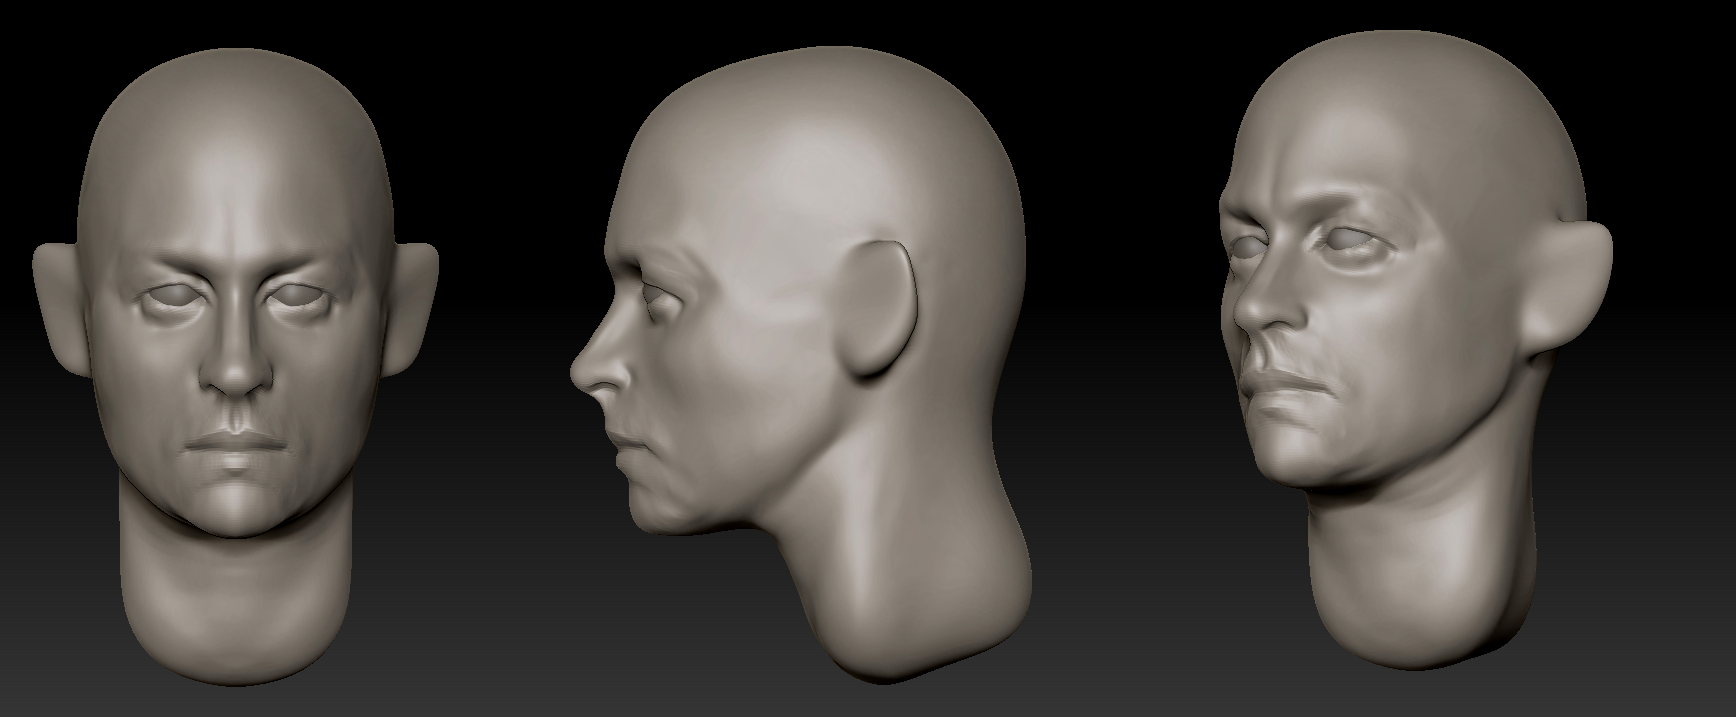Image resolution: width=1736 pixels, height=717 pixels.
Task: Select the side-profile head sculpt
Action: (x=799, y=364)
